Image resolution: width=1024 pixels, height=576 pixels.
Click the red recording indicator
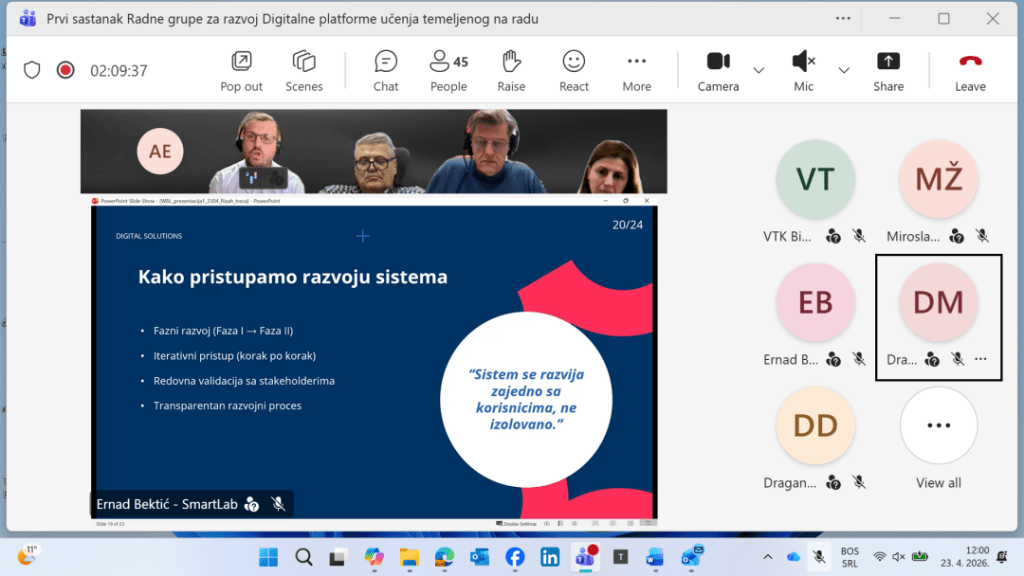65,70
